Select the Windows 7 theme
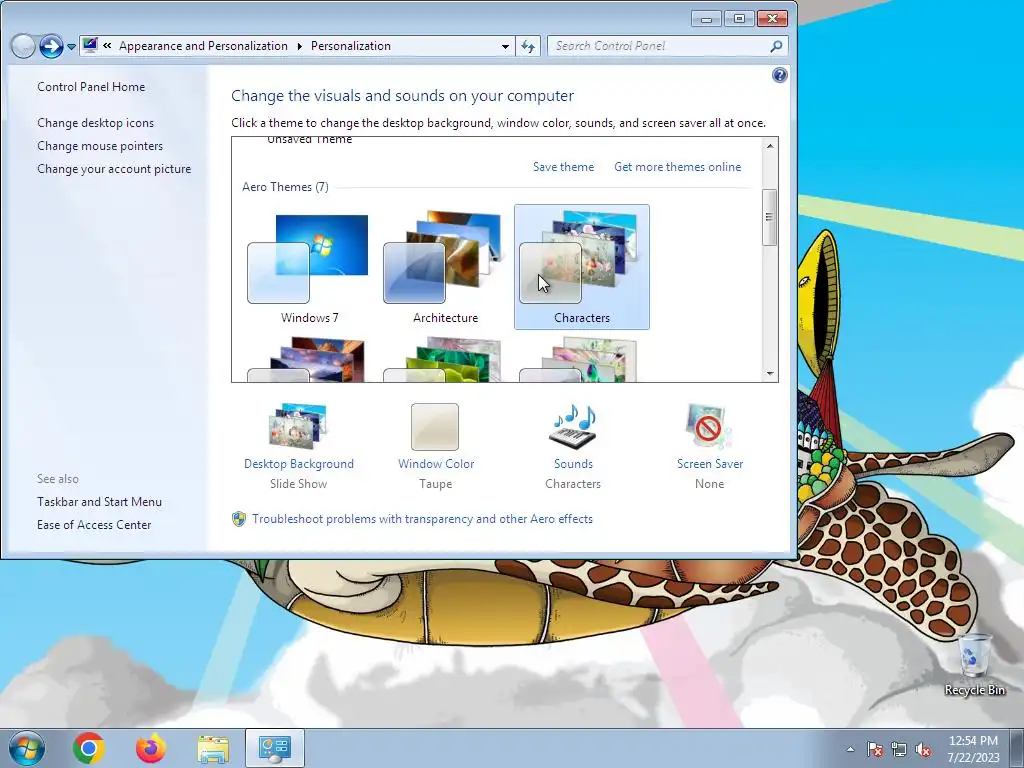 pyautogui.click(x=310, y=267)
